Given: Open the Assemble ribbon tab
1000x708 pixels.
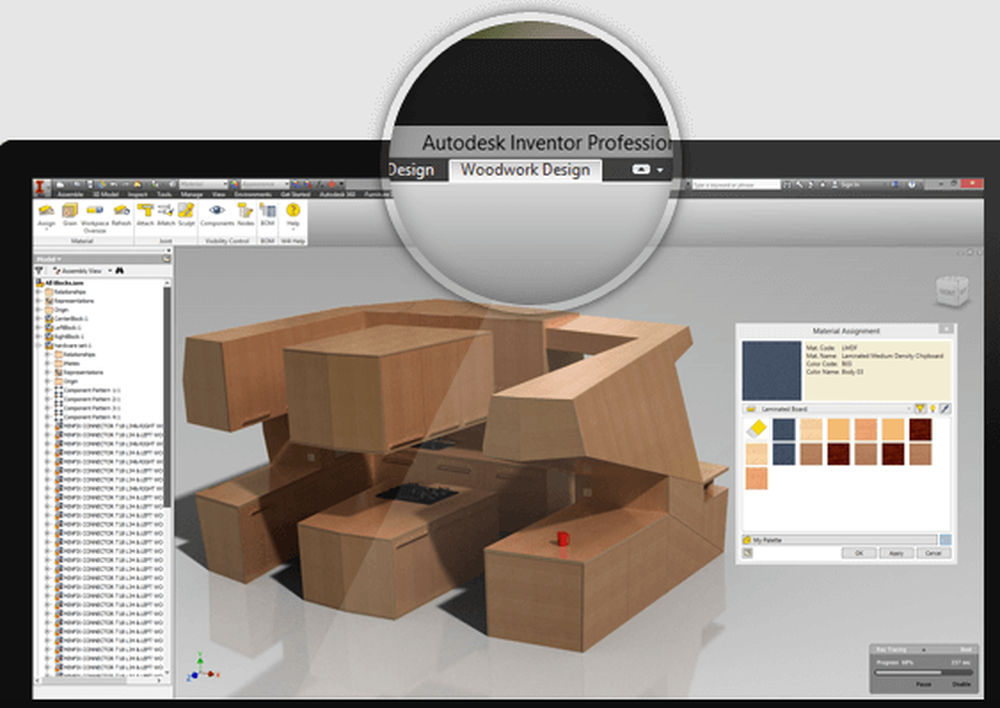Looking at the screenshot, I should 71,194.
